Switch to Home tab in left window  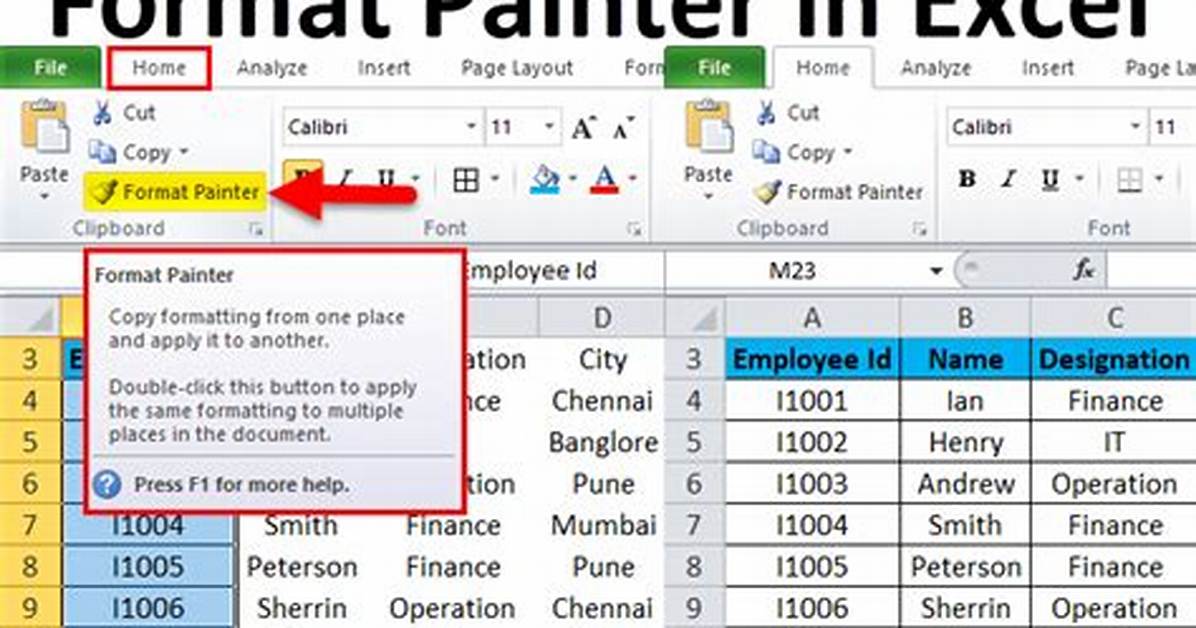(x=159, y=68)
